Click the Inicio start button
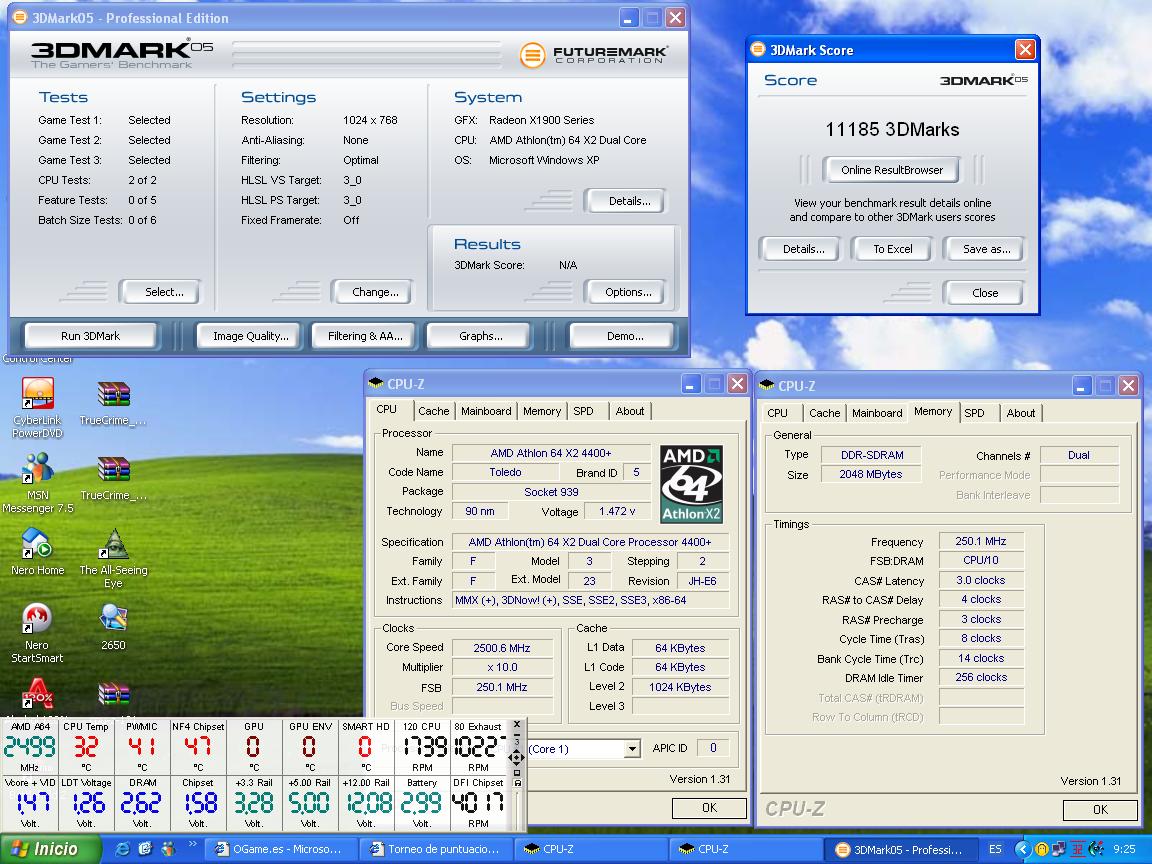 pyautogui.click(x=50, y=849)
